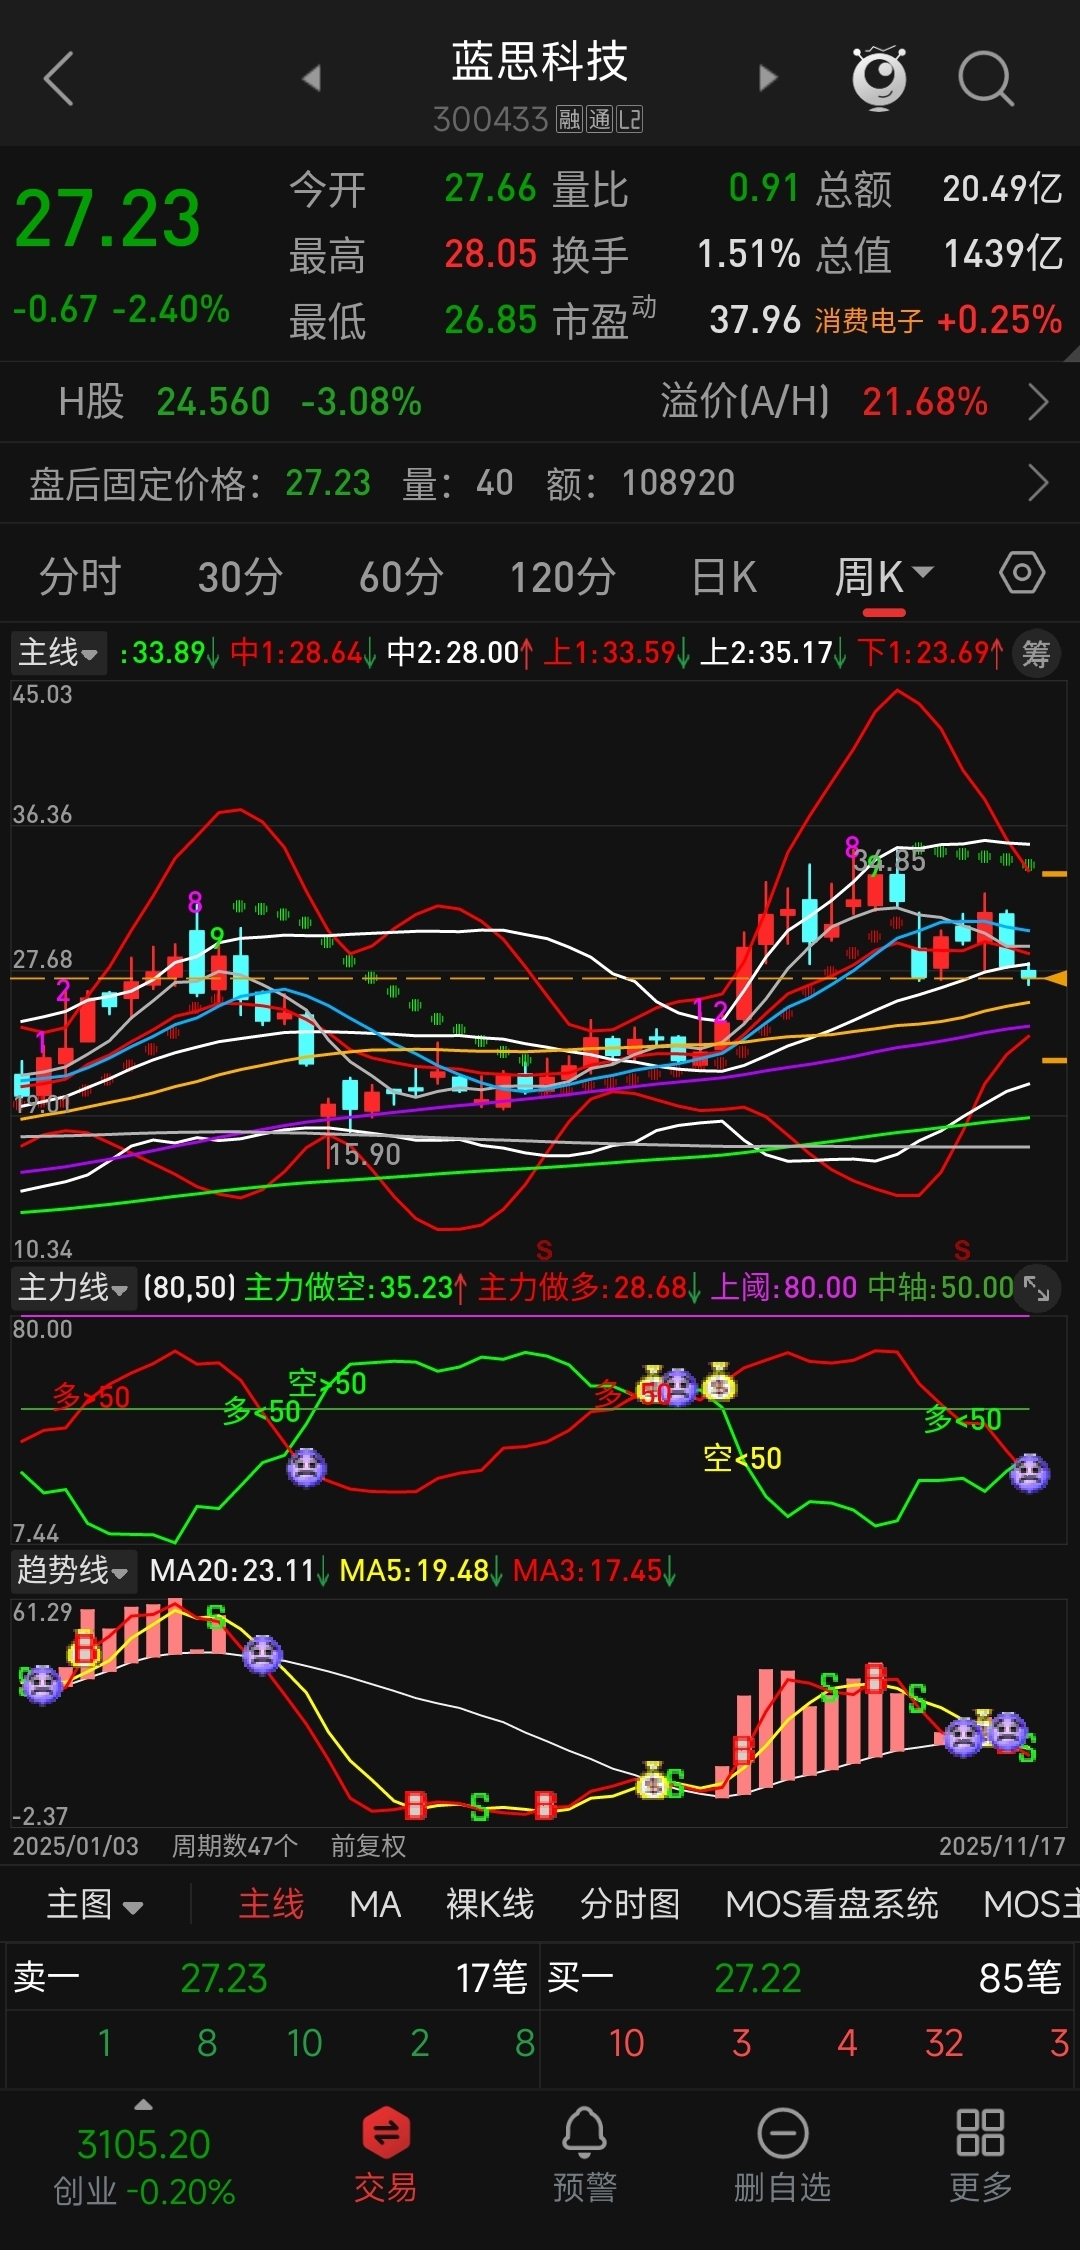Screen dimensions: 1080x2250
Task: Expand the 主力线 sub-chart to fullscreen
Action: [x=1037, y=1289]
